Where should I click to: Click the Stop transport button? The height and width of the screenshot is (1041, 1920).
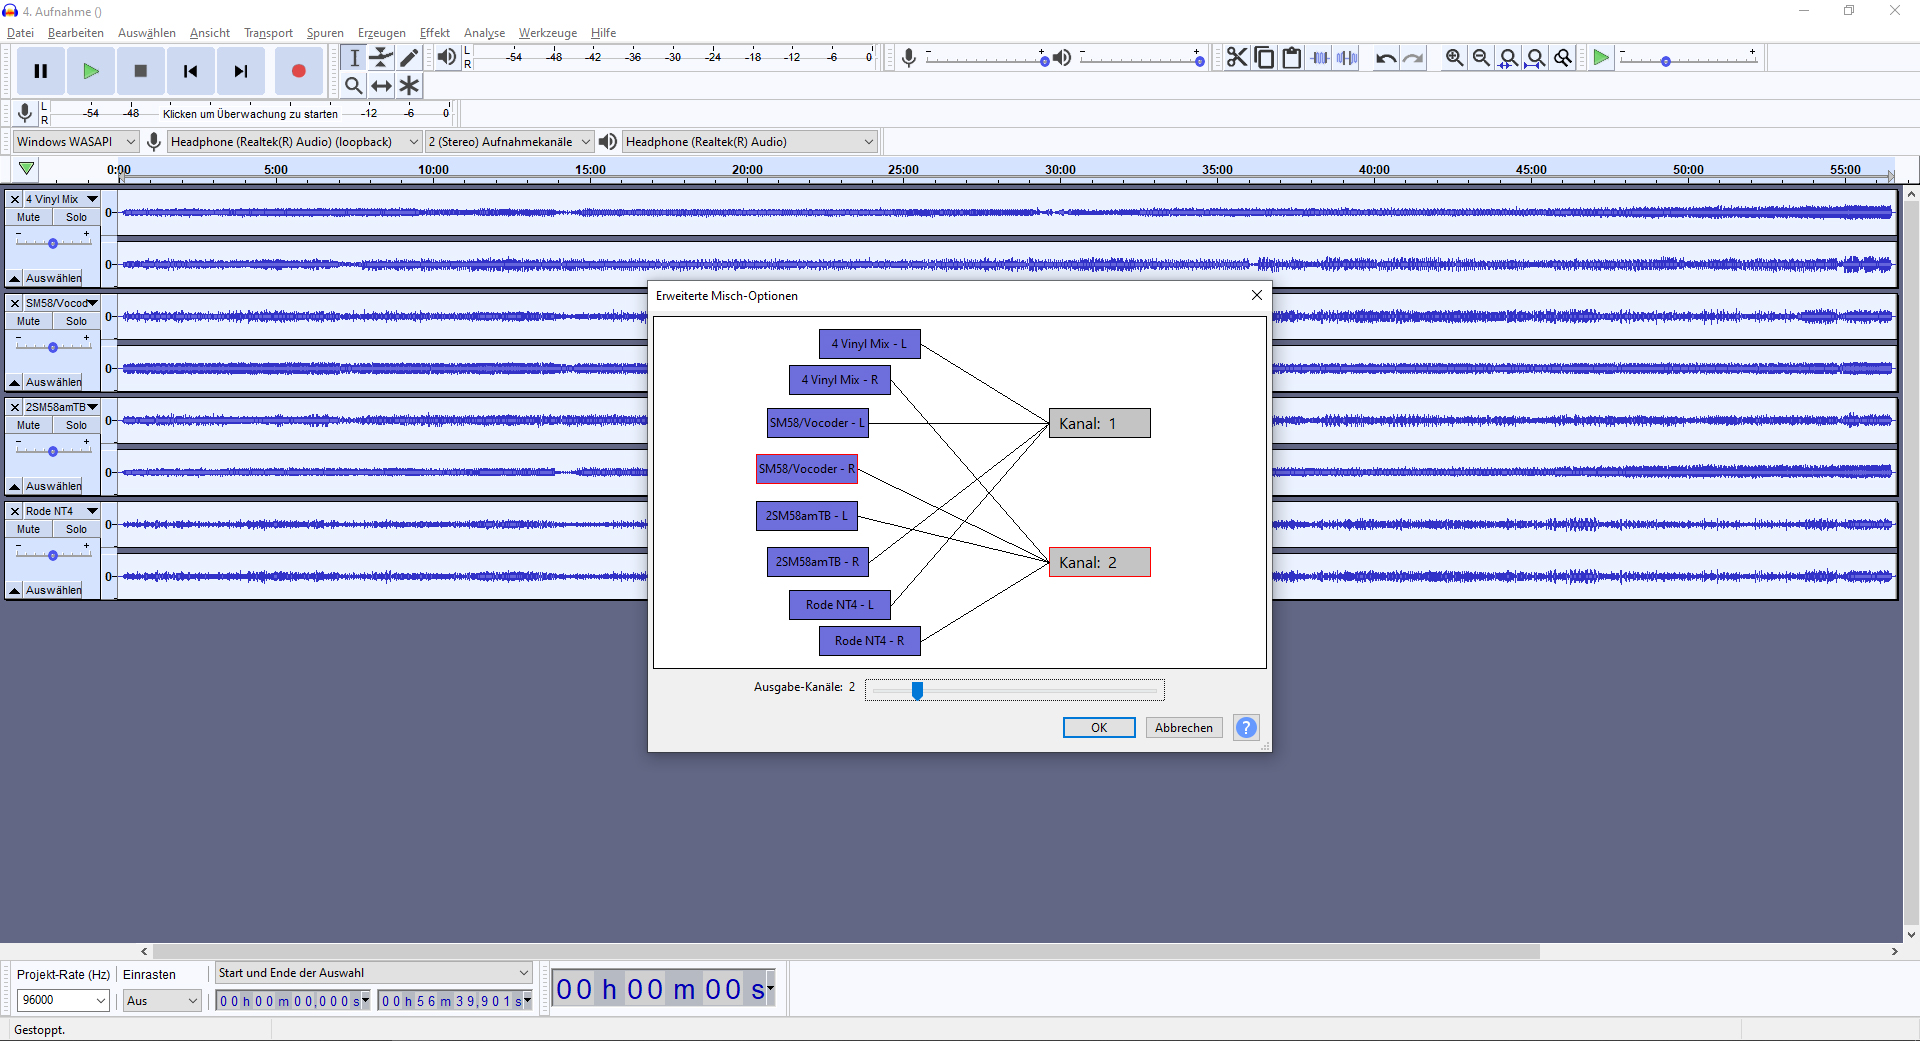click(141, 71)
